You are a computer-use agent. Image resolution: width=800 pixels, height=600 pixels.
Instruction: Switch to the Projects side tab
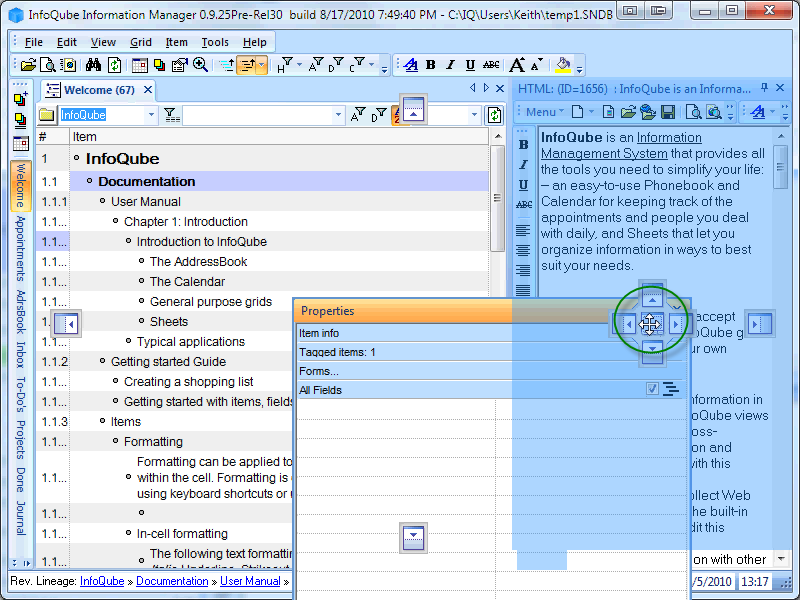point(20,440)
